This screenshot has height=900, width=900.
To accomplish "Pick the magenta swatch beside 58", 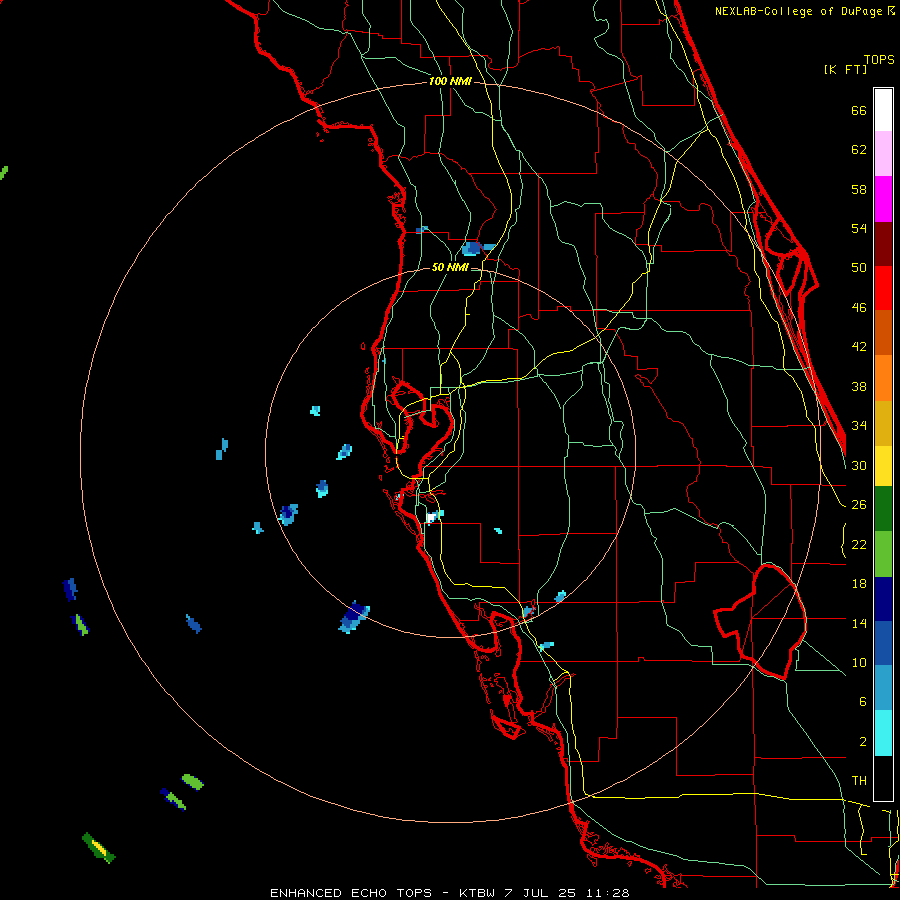I will (883, 199).
